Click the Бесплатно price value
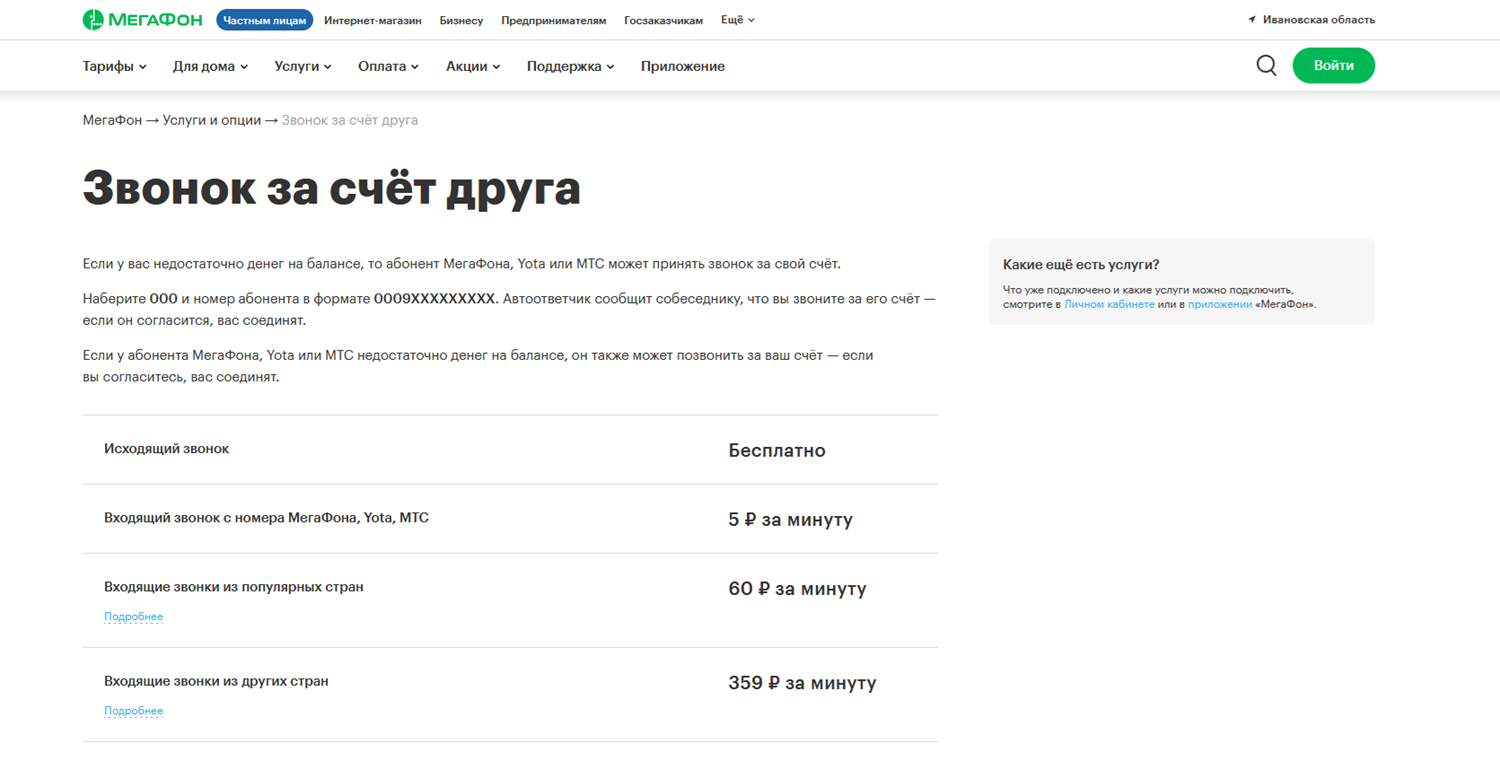Screen dimensions: 1500x761 777,451
